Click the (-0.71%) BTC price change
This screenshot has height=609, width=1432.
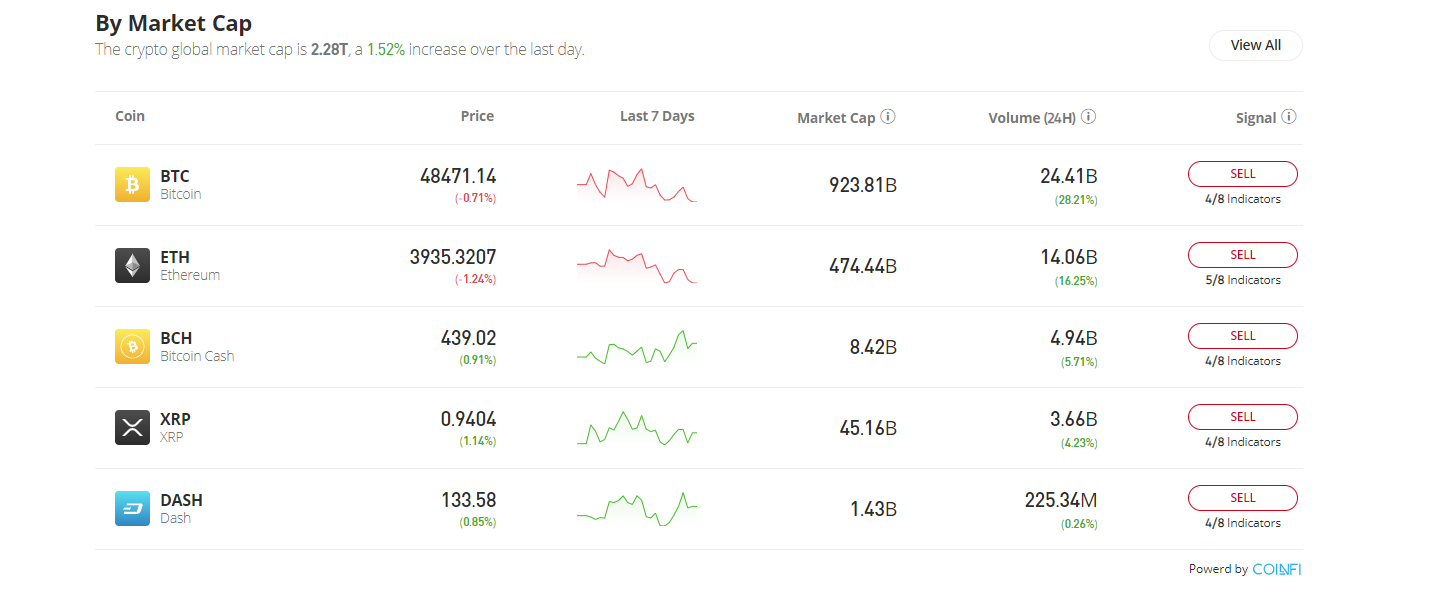(475, 199)
